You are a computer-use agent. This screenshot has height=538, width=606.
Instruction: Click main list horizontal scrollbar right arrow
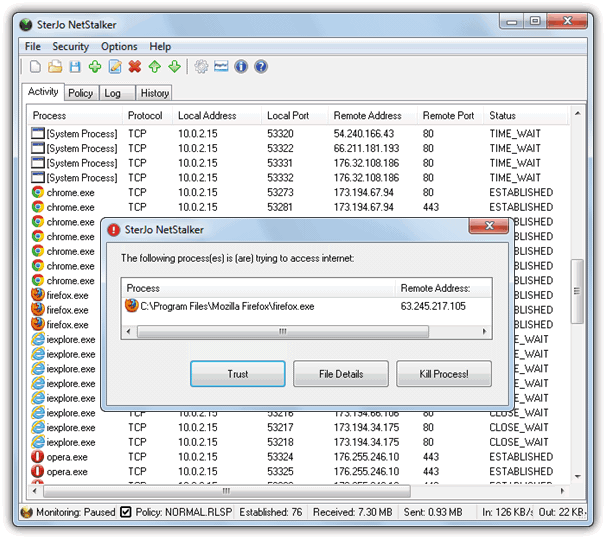[562, 491]
